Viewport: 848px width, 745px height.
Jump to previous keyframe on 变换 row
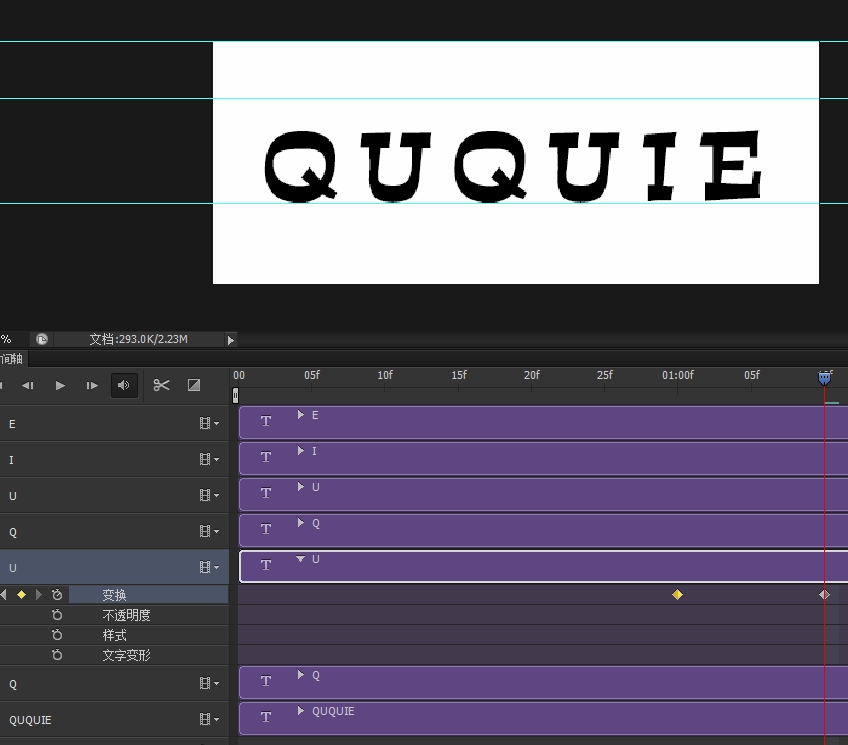[4, 595]
